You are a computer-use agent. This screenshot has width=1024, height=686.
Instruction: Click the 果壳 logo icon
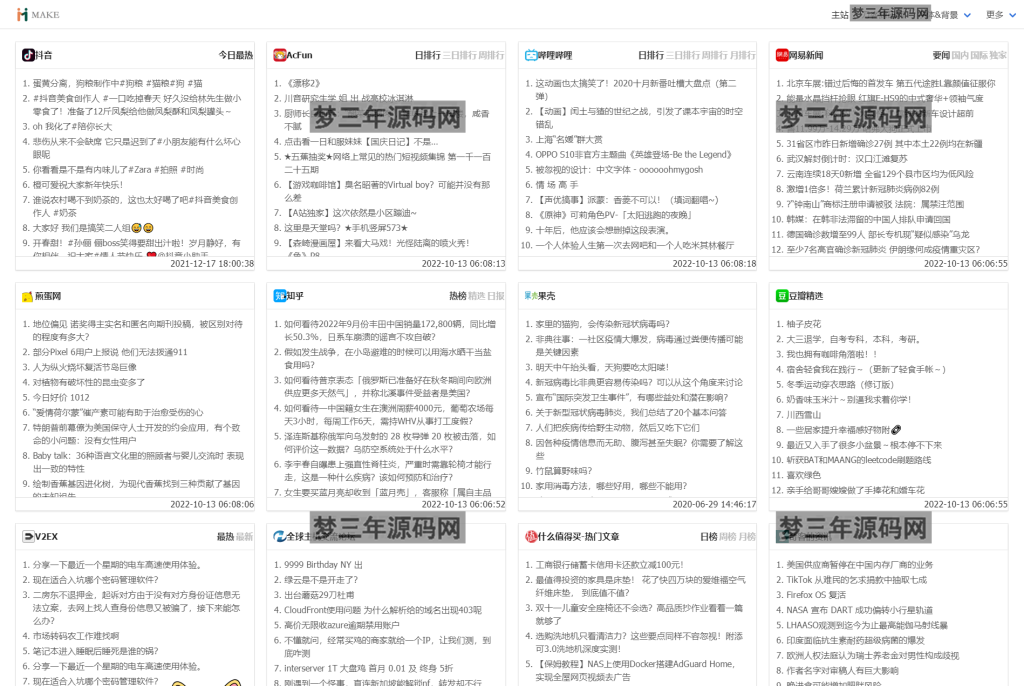pyautogui.click(x=531, y=296)
